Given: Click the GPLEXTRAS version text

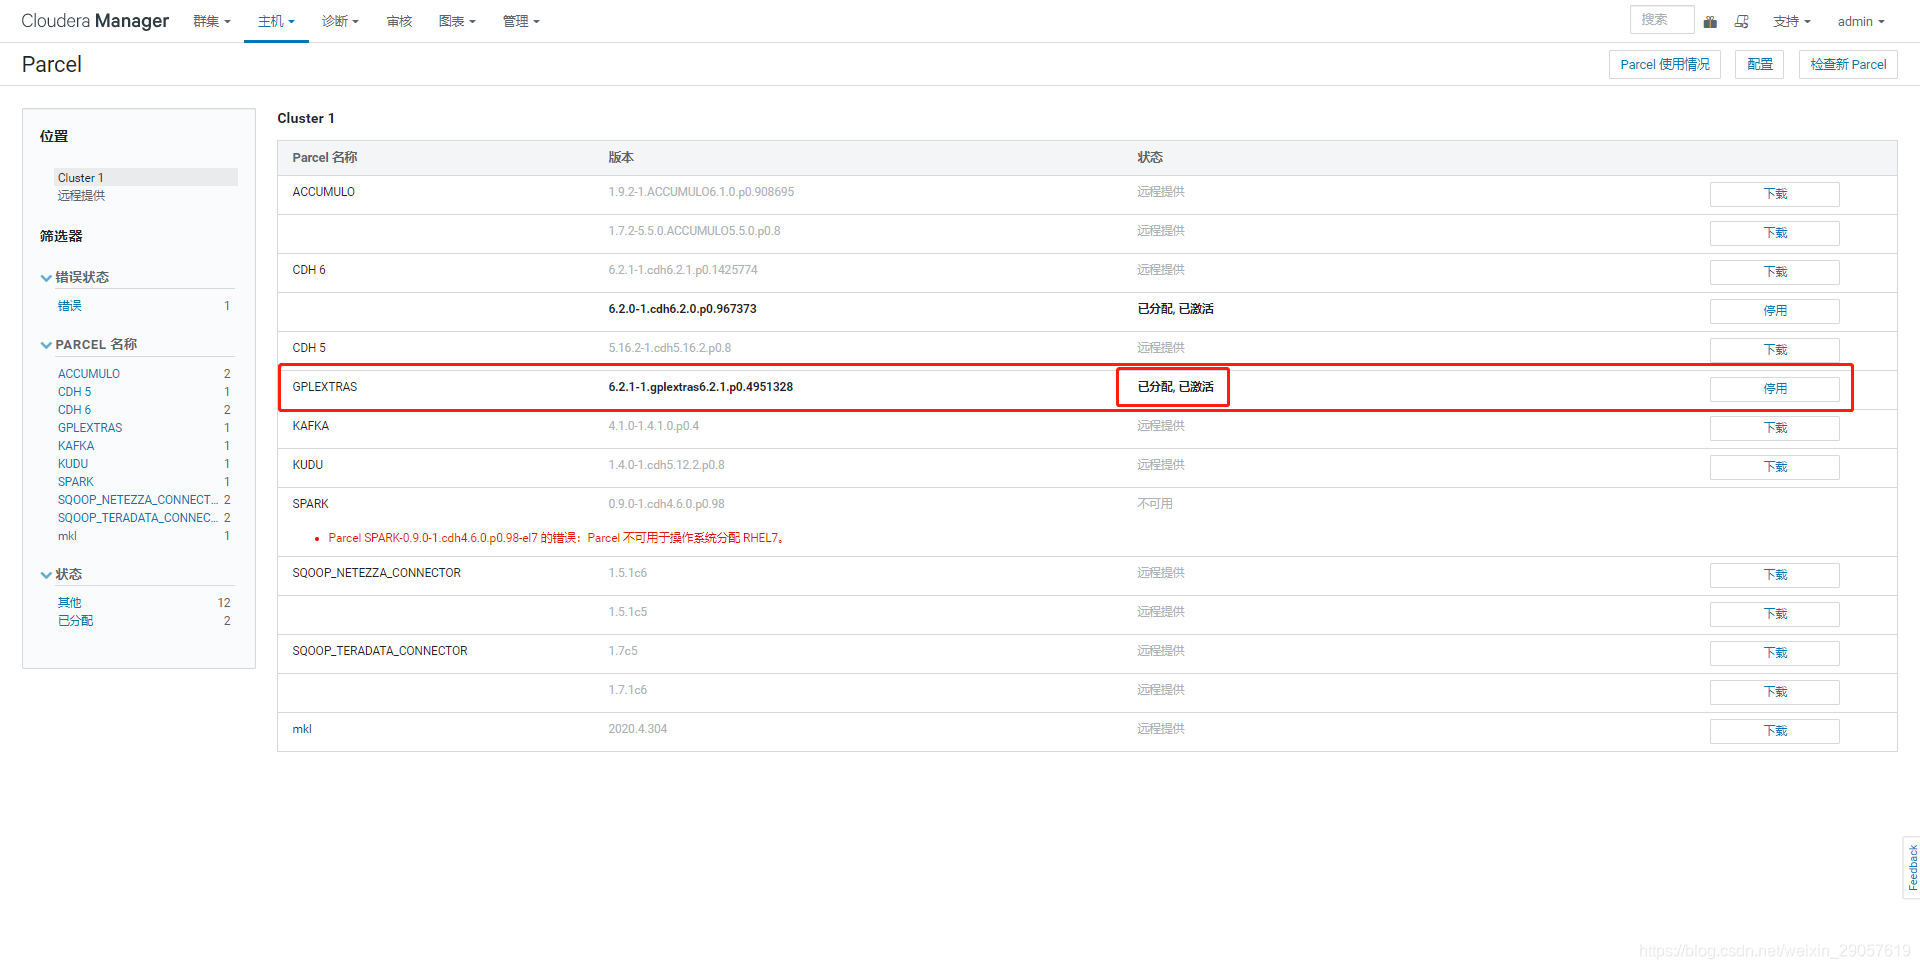Looking at the screenshot, I should (700, 387).
